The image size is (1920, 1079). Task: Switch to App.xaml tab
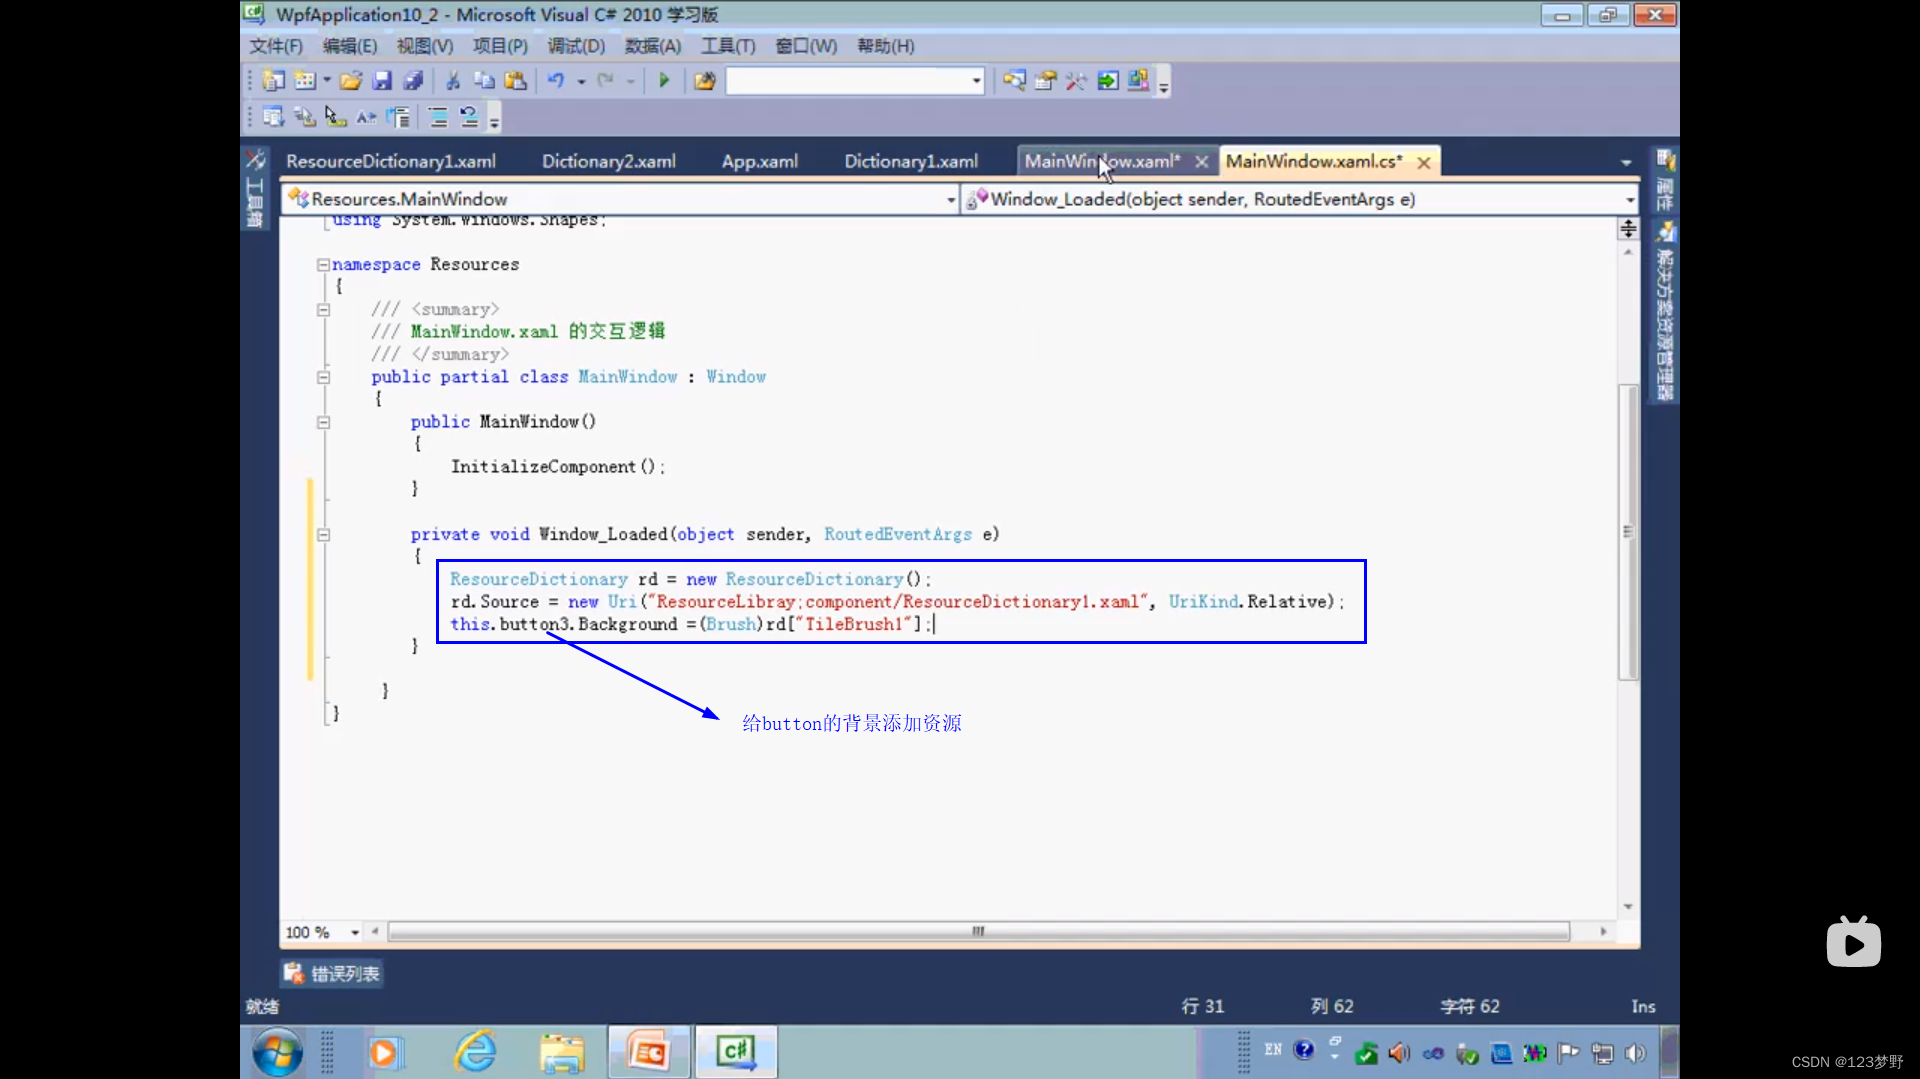760,161
